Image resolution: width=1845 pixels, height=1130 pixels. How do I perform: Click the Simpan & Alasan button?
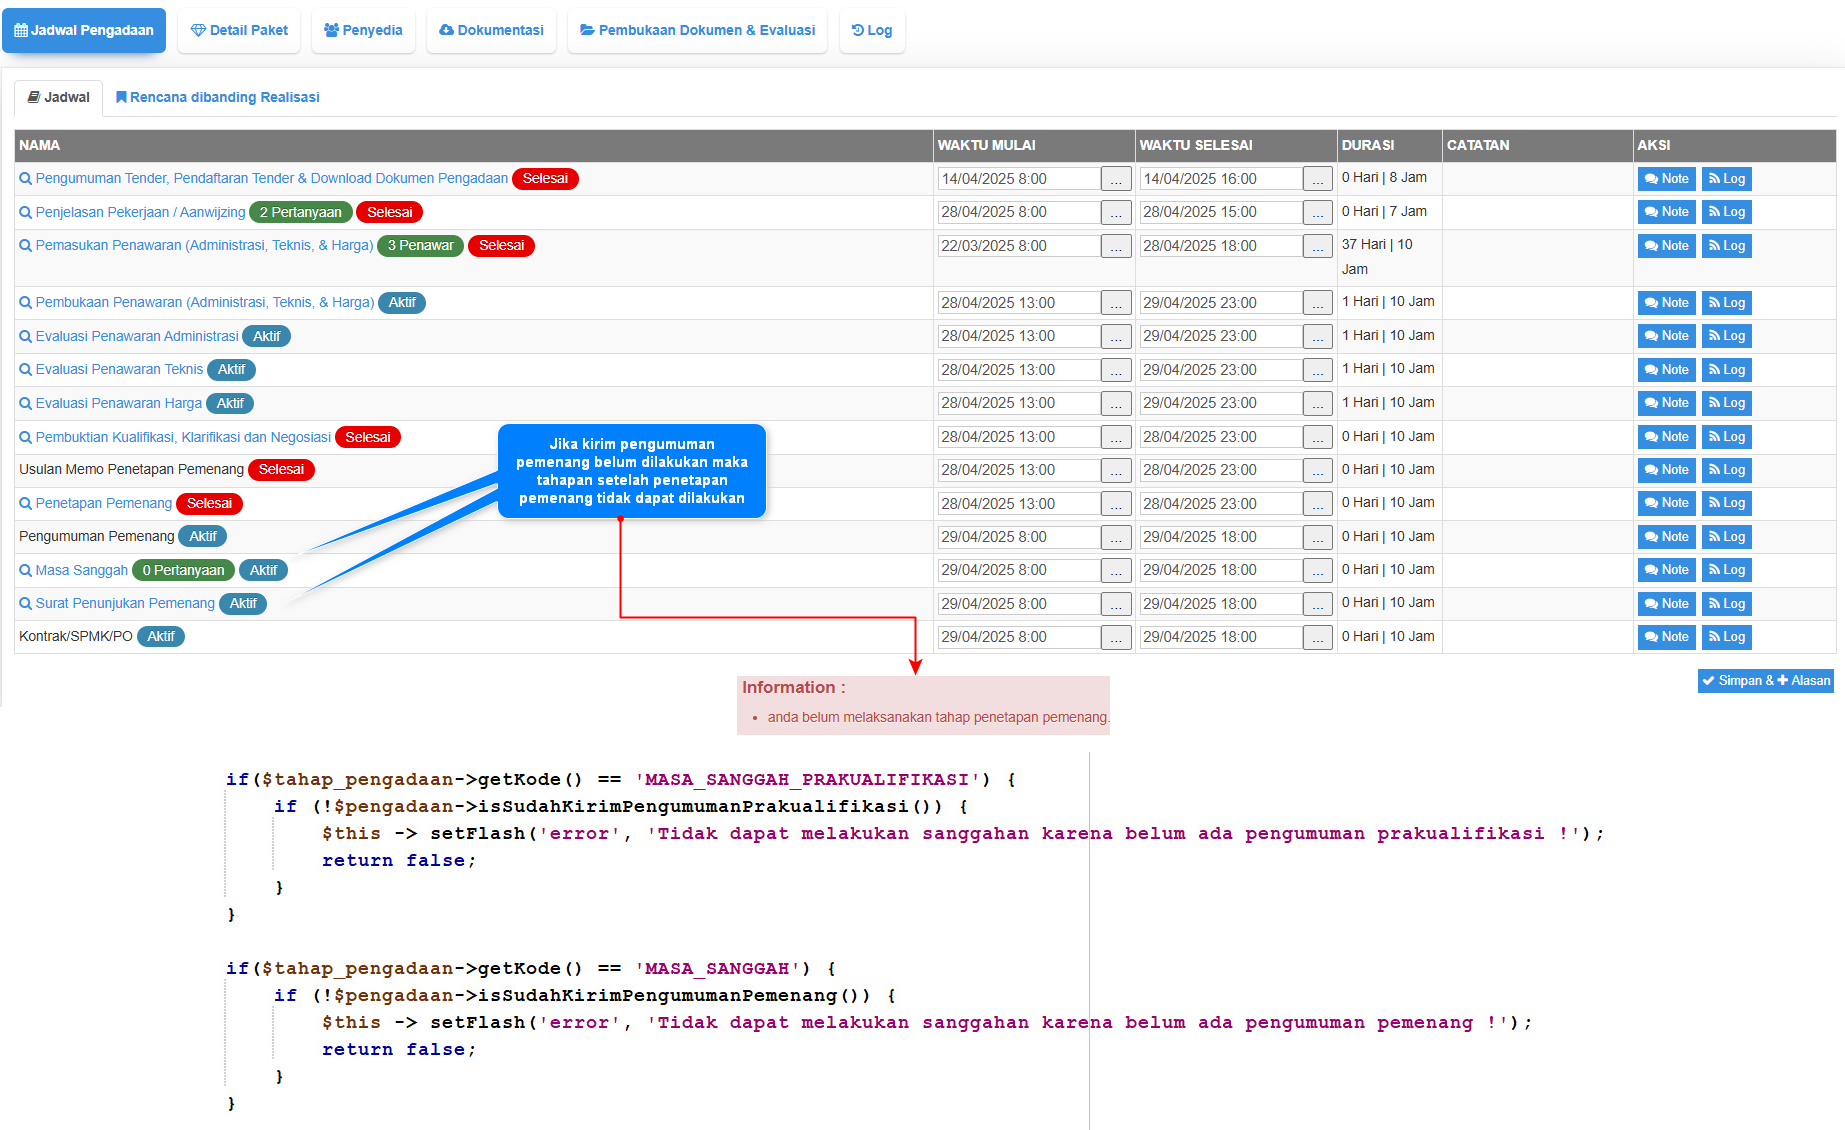1765,681
